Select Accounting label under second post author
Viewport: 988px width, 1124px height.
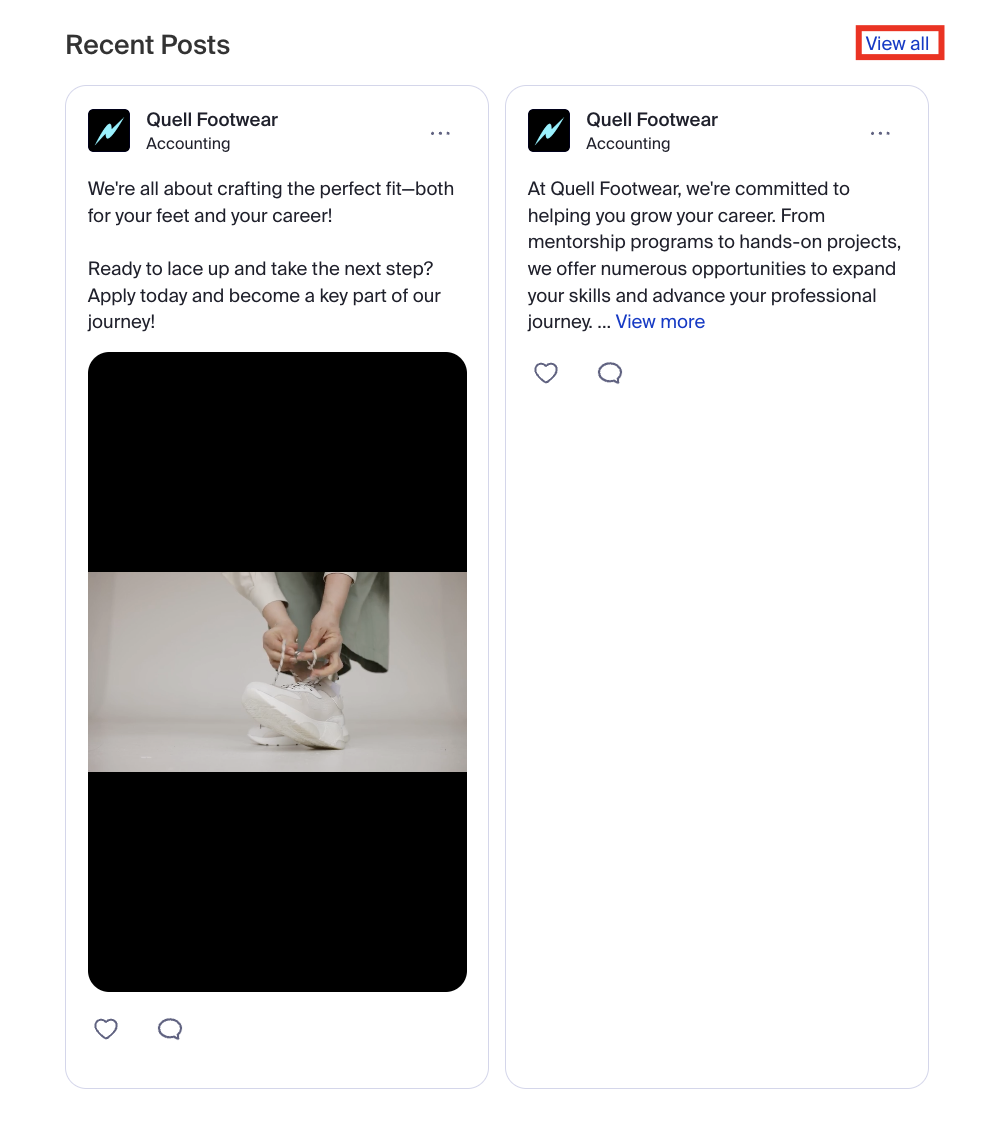[628, 143]
